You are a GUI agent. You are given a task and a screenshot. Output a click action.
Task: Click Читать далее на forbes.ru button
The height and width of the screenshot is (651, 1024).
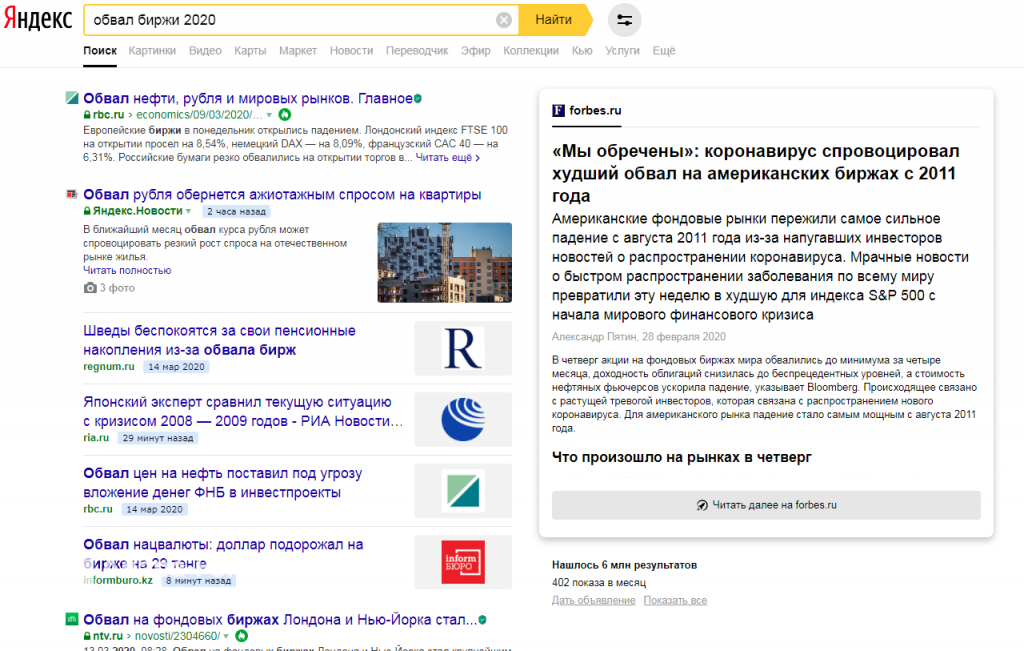[x=766, y=505]
